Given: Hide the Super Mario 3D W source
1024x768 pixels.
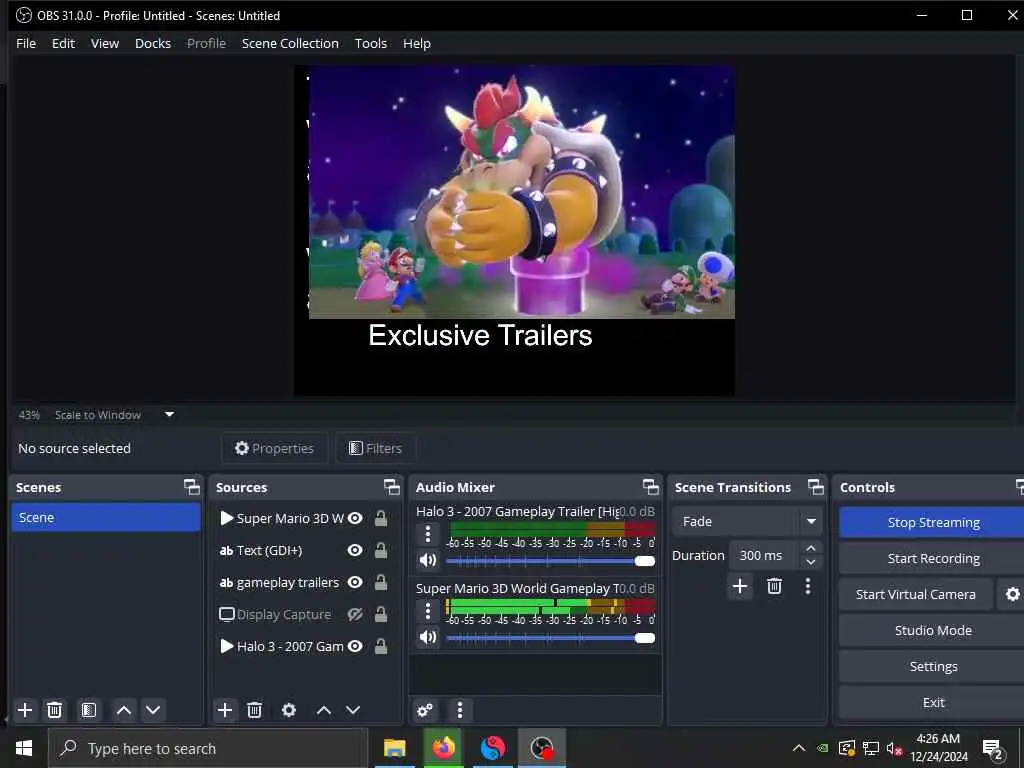Looking at the screenshot, I should pyautogui.click(x=355, y=518).
